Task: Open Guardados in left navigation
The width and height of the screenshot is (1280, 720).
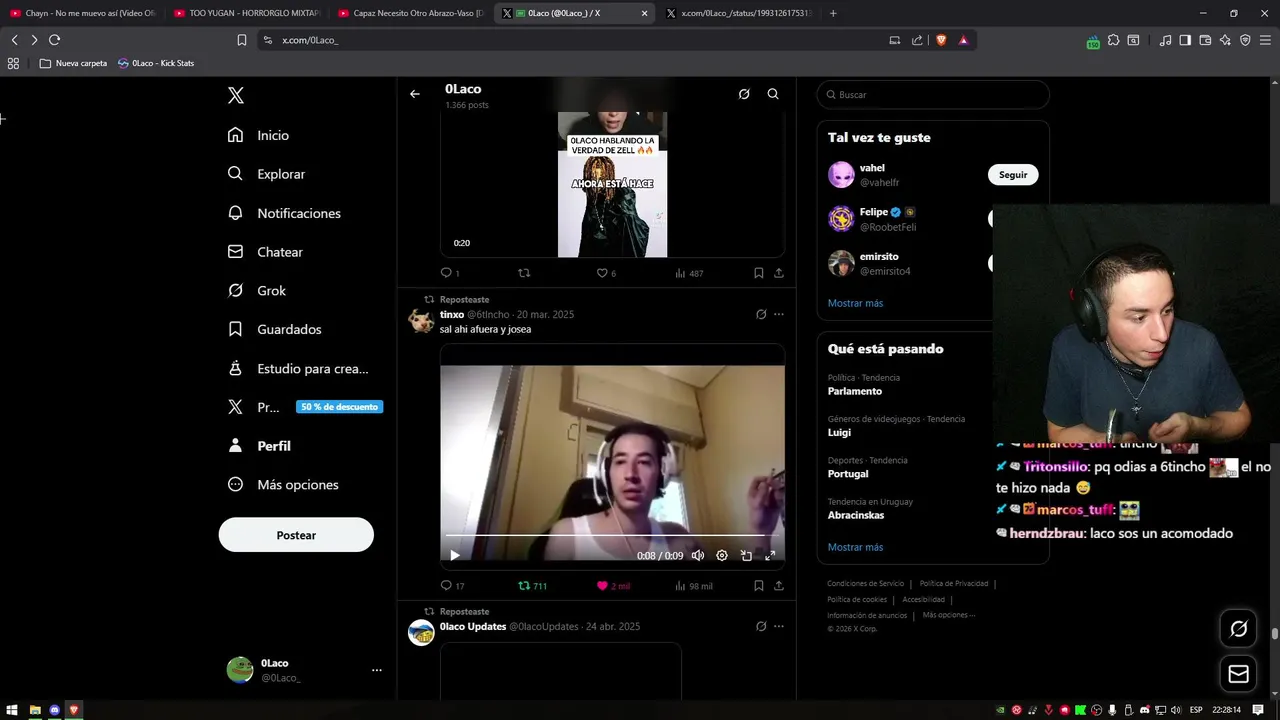Action: coord(275,329)
